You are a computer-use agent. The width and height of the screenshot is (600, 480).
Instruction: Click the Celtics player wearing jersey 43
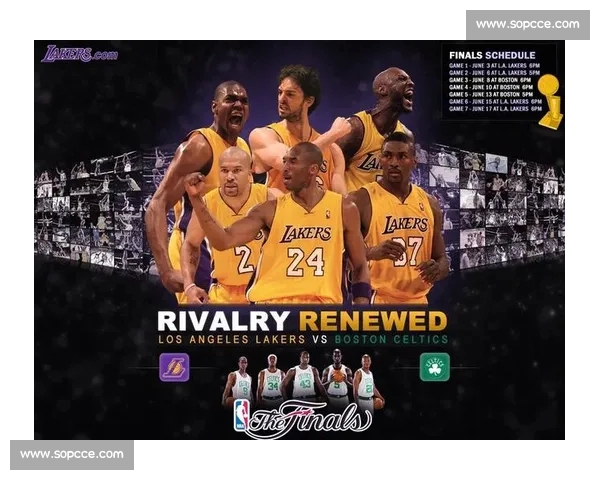(x=303, y=376)
